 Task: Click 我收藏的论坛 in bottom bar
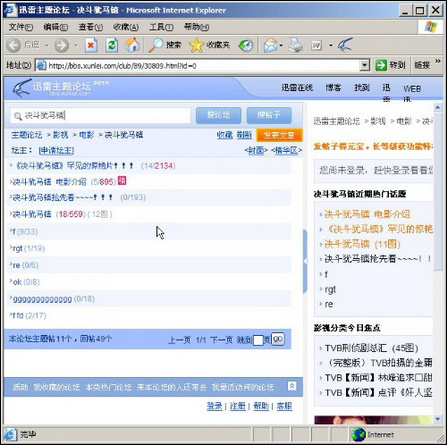(x=56, y=387)
